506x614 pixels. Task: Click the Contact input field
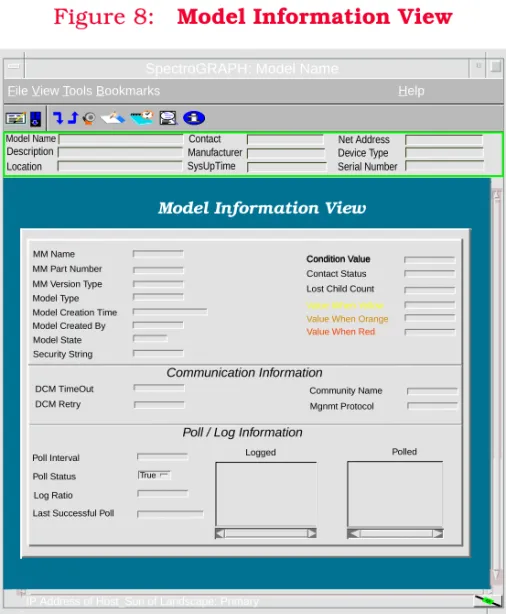[x=286, y=139]
